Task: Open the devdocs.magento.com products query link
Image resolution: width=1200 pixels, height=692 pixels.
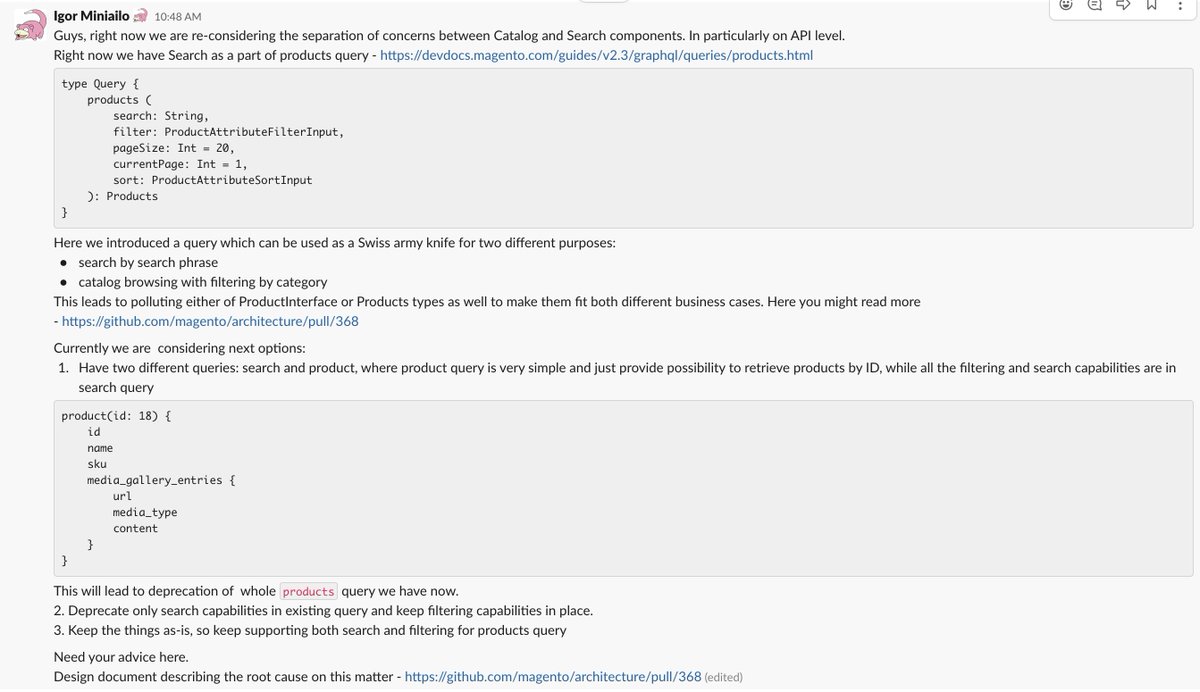Action: pyautogui.click(x=596, y=55)
